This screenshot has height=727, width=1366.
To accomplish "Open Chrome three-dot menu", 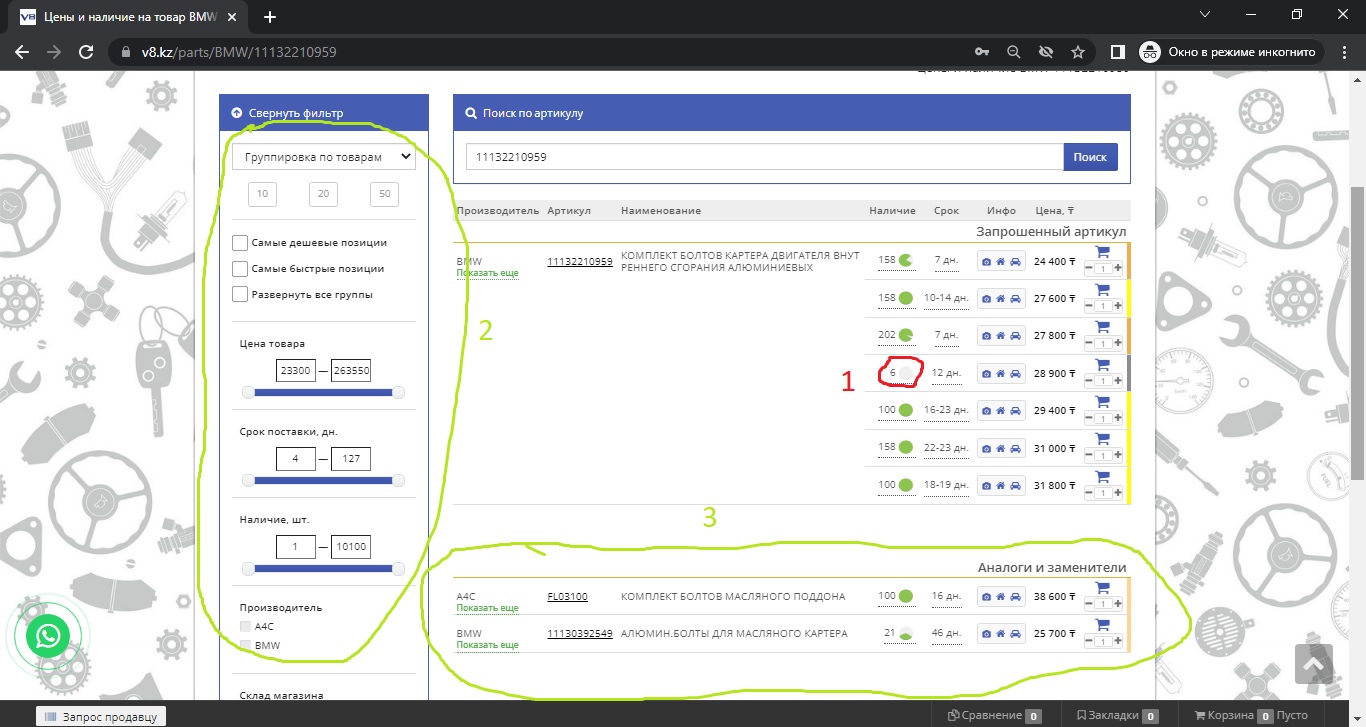I will (1345, 52).
